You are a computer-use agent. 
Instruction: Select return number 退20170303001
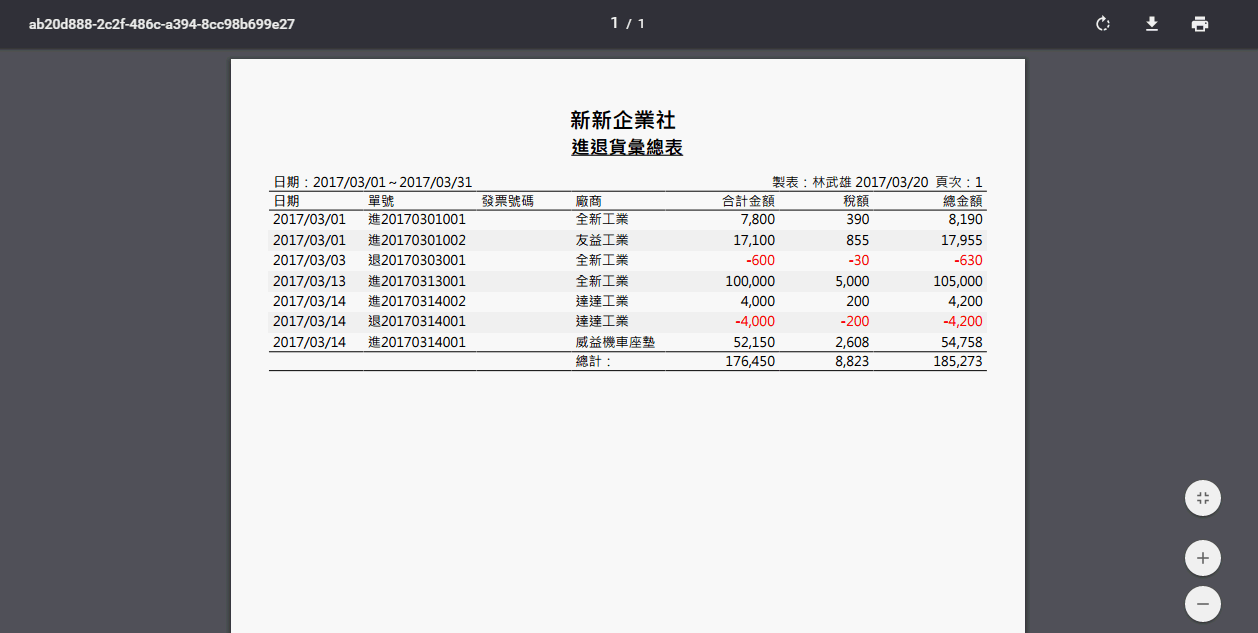click(417, 260)
